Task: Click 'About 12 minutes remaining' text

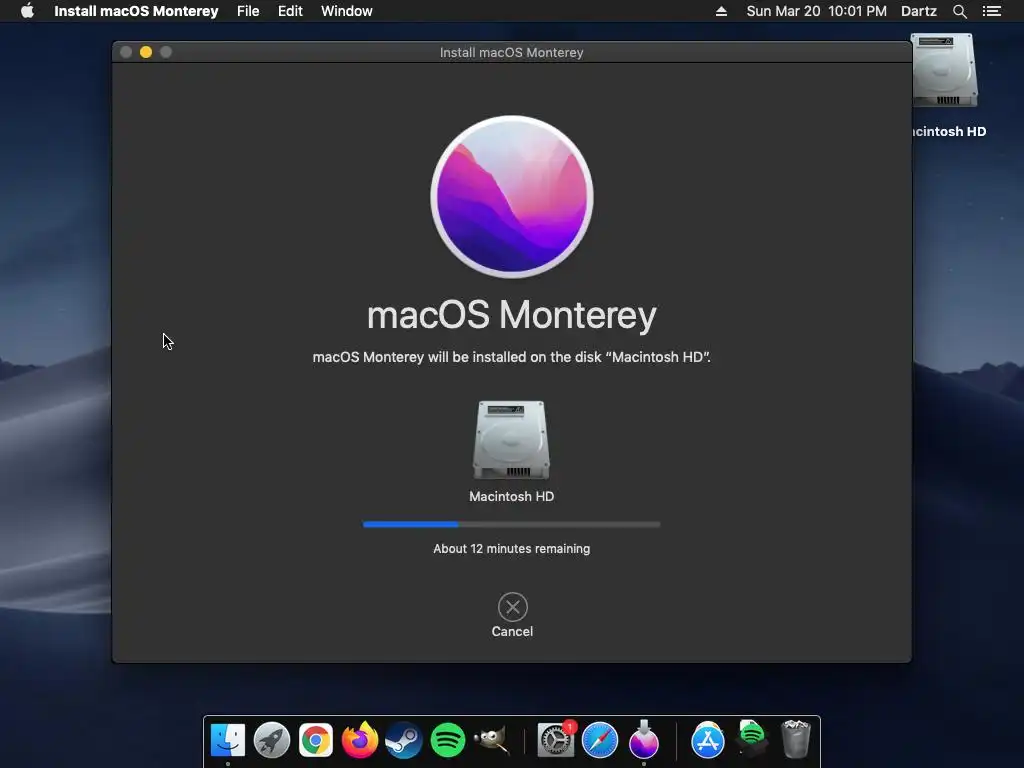Action: (511, 549)
